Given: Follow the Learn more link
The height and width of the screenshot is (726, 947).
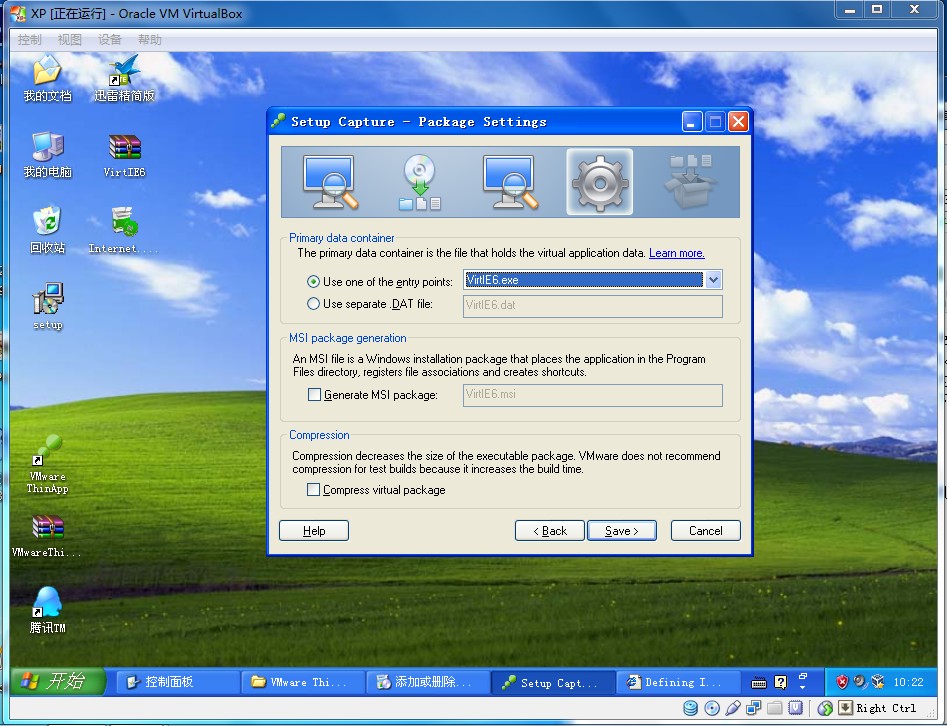Looking at the screenshot, I should 676,253.
